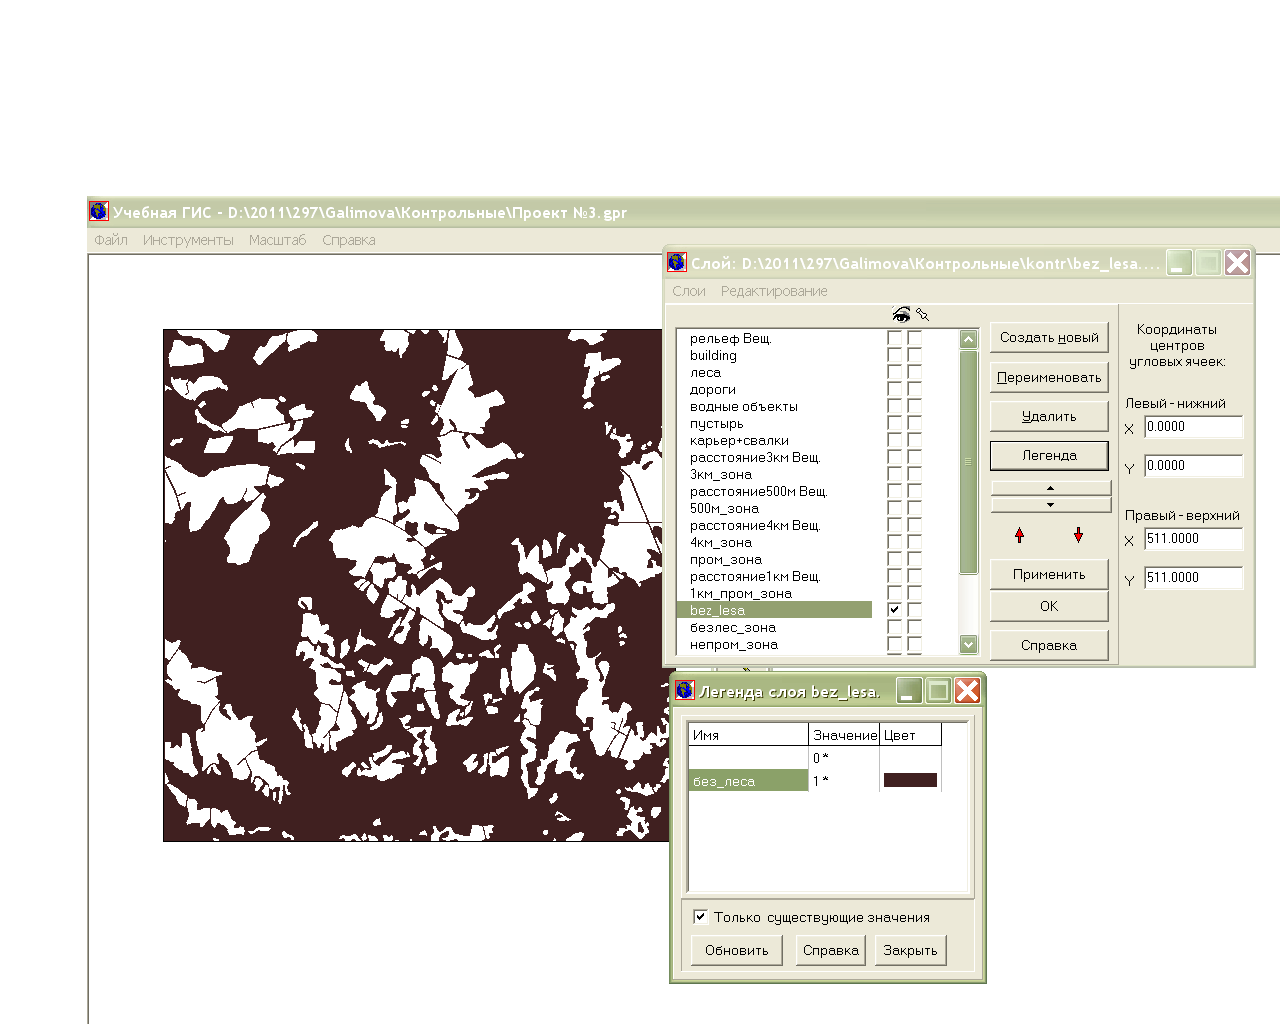This screenshot has height=1024, width=1280.
Task: Show the непром_зона layer
Action: point(894,645)
